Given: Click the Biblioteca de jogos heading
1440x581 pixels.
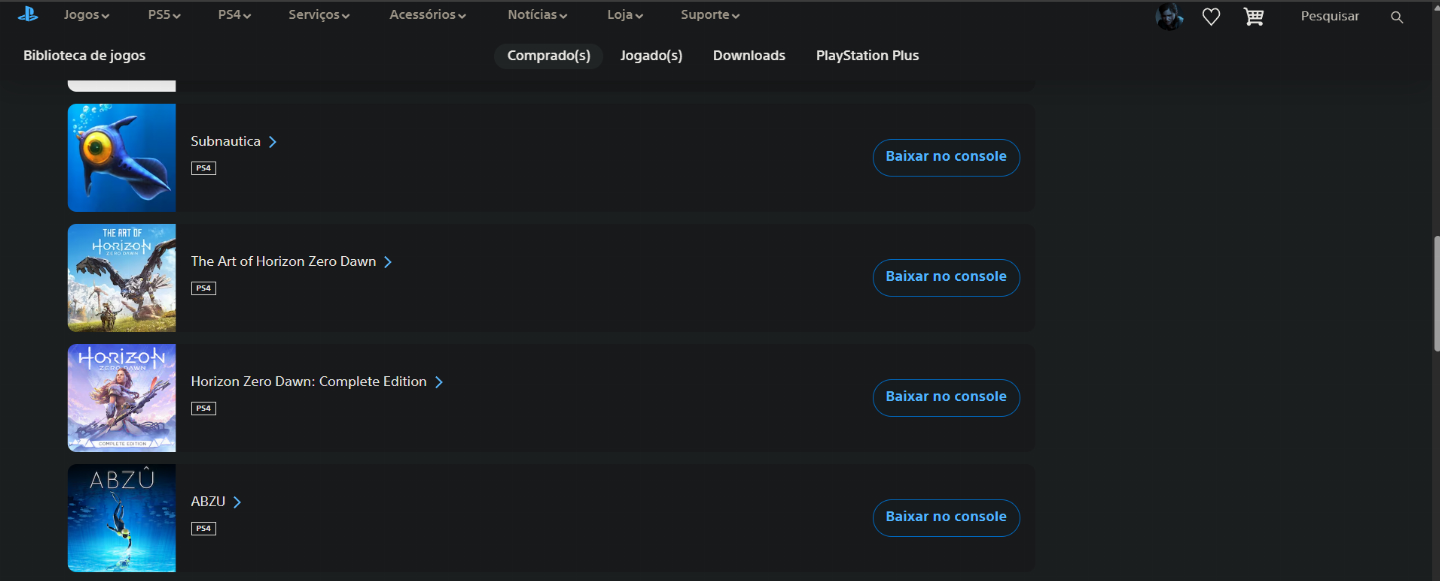Looking at the screenshot, I should pos(85,56).
